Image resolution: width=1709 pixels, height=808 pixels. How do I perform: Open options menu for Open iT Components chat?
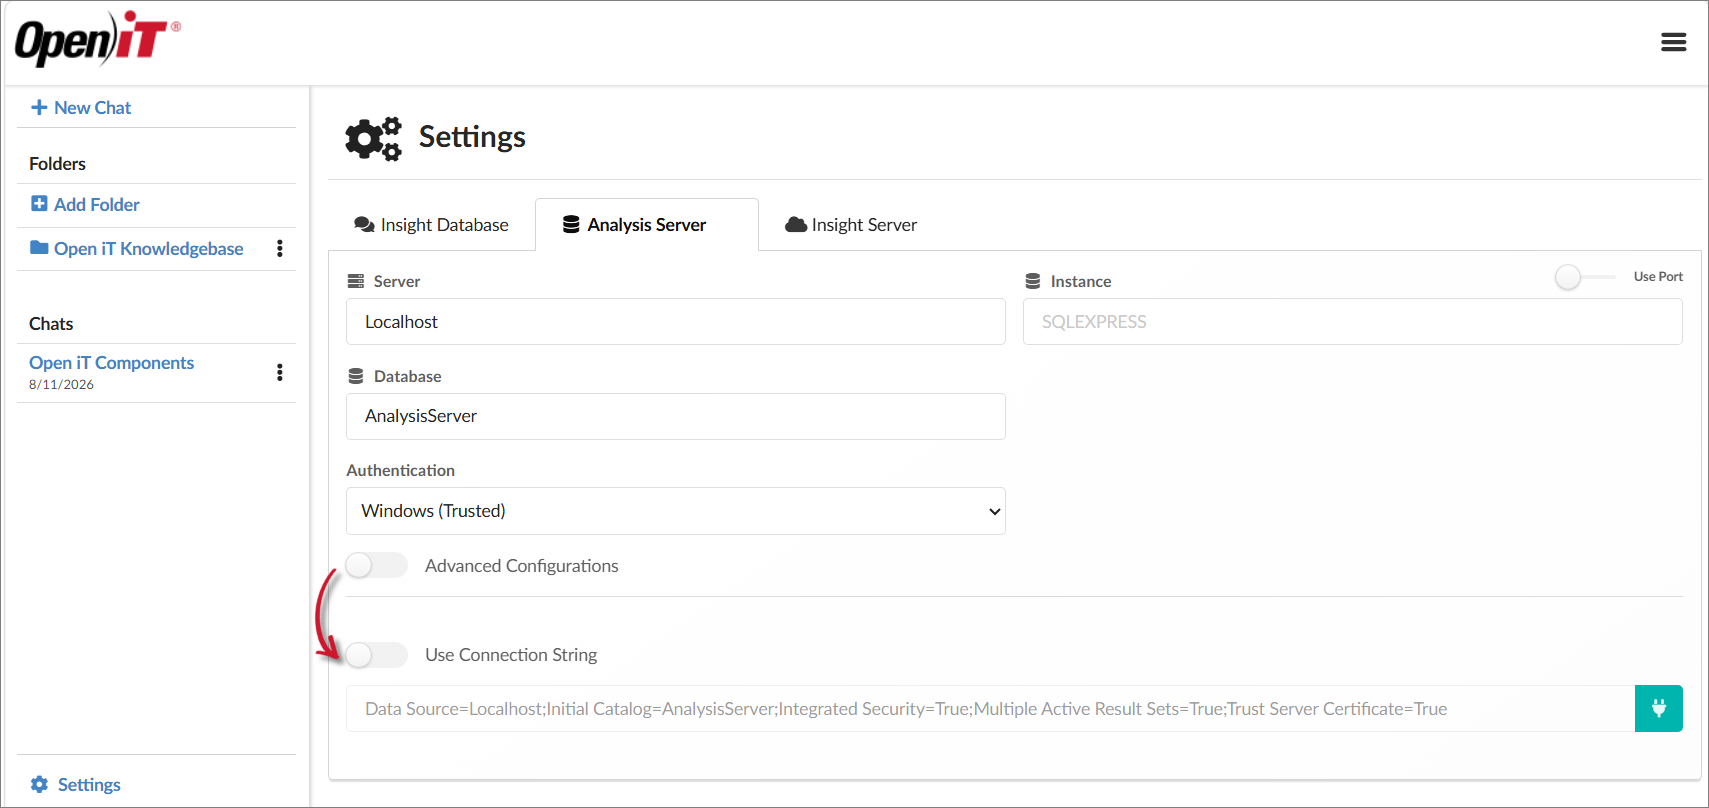click(x=280, y=372)
